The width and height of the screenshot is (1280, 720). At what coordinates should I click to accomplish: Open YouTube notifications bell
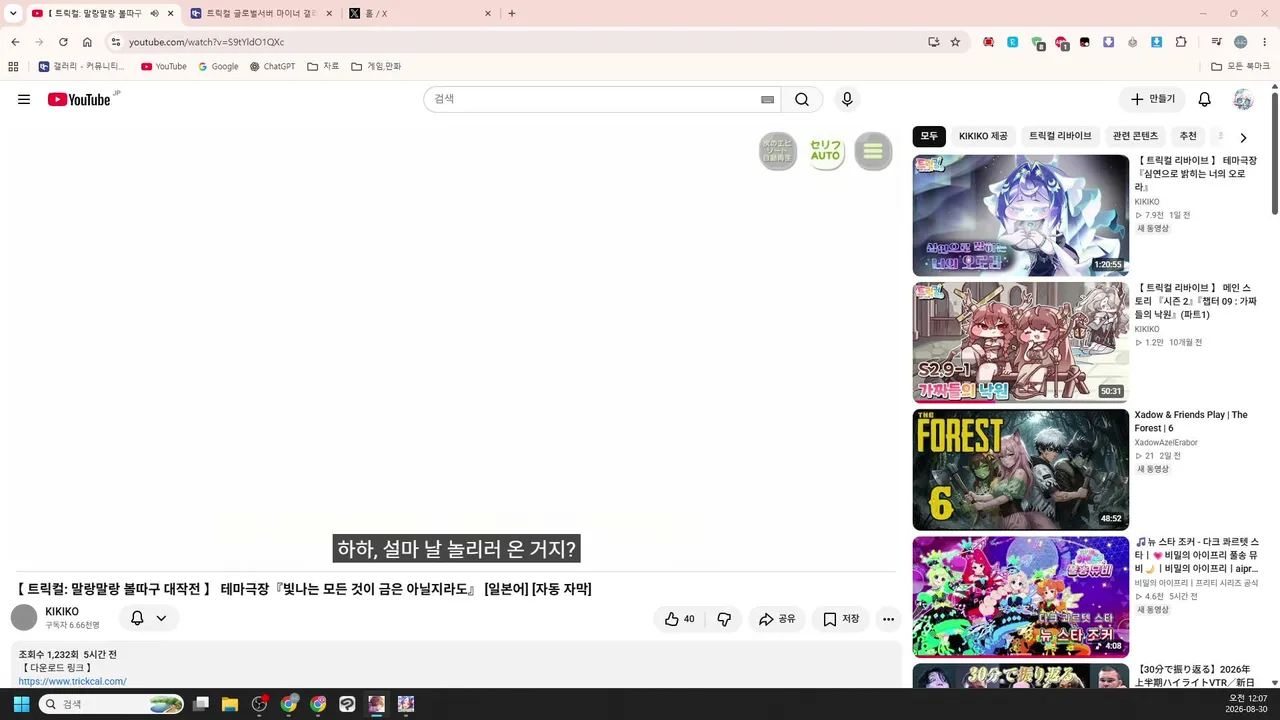(1205, 99)
